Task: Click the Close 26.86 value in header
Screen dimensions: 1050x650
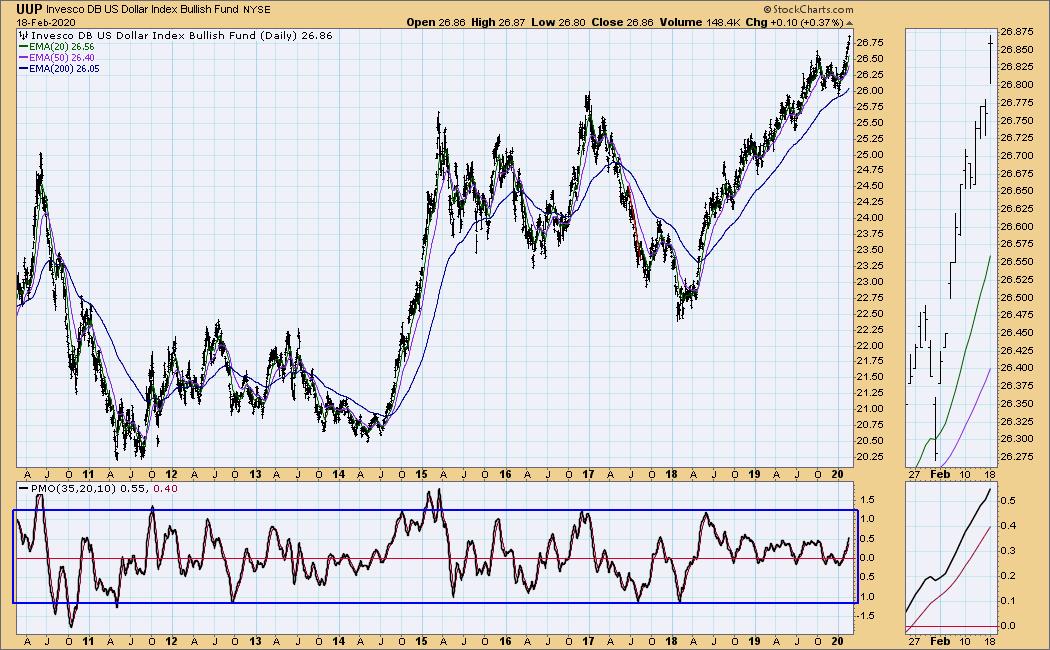Action: coord(623,22)
